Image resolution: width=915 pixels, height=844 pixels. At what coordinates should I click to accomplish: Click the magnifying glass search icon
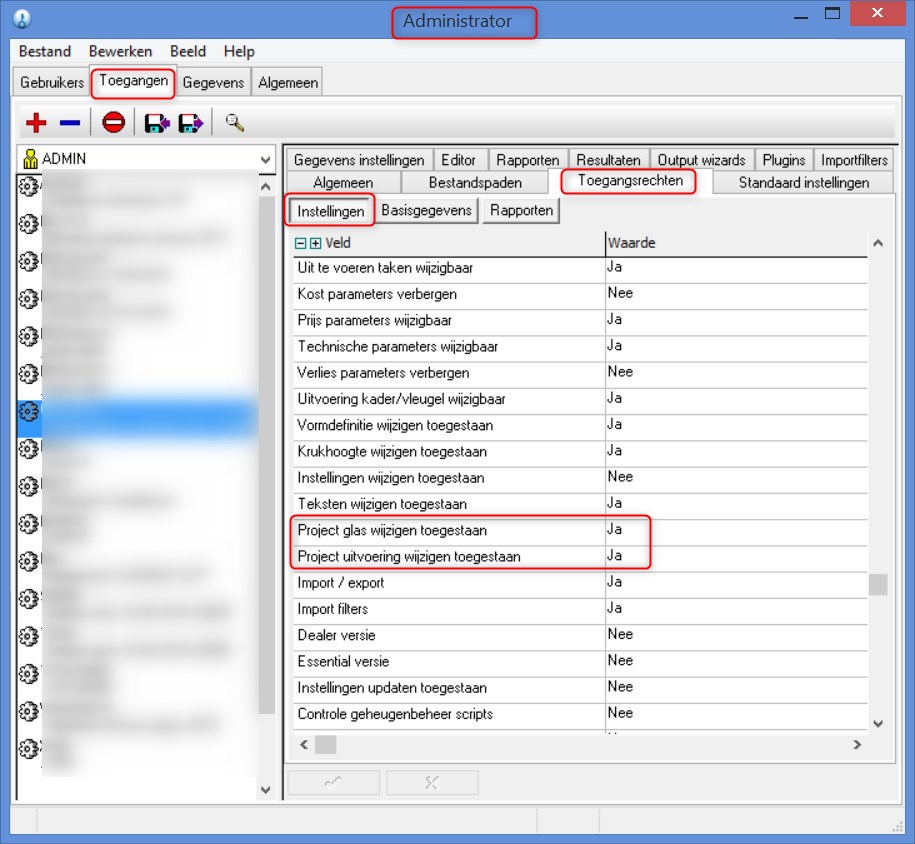pyautogui.click(x=235, y=123)
